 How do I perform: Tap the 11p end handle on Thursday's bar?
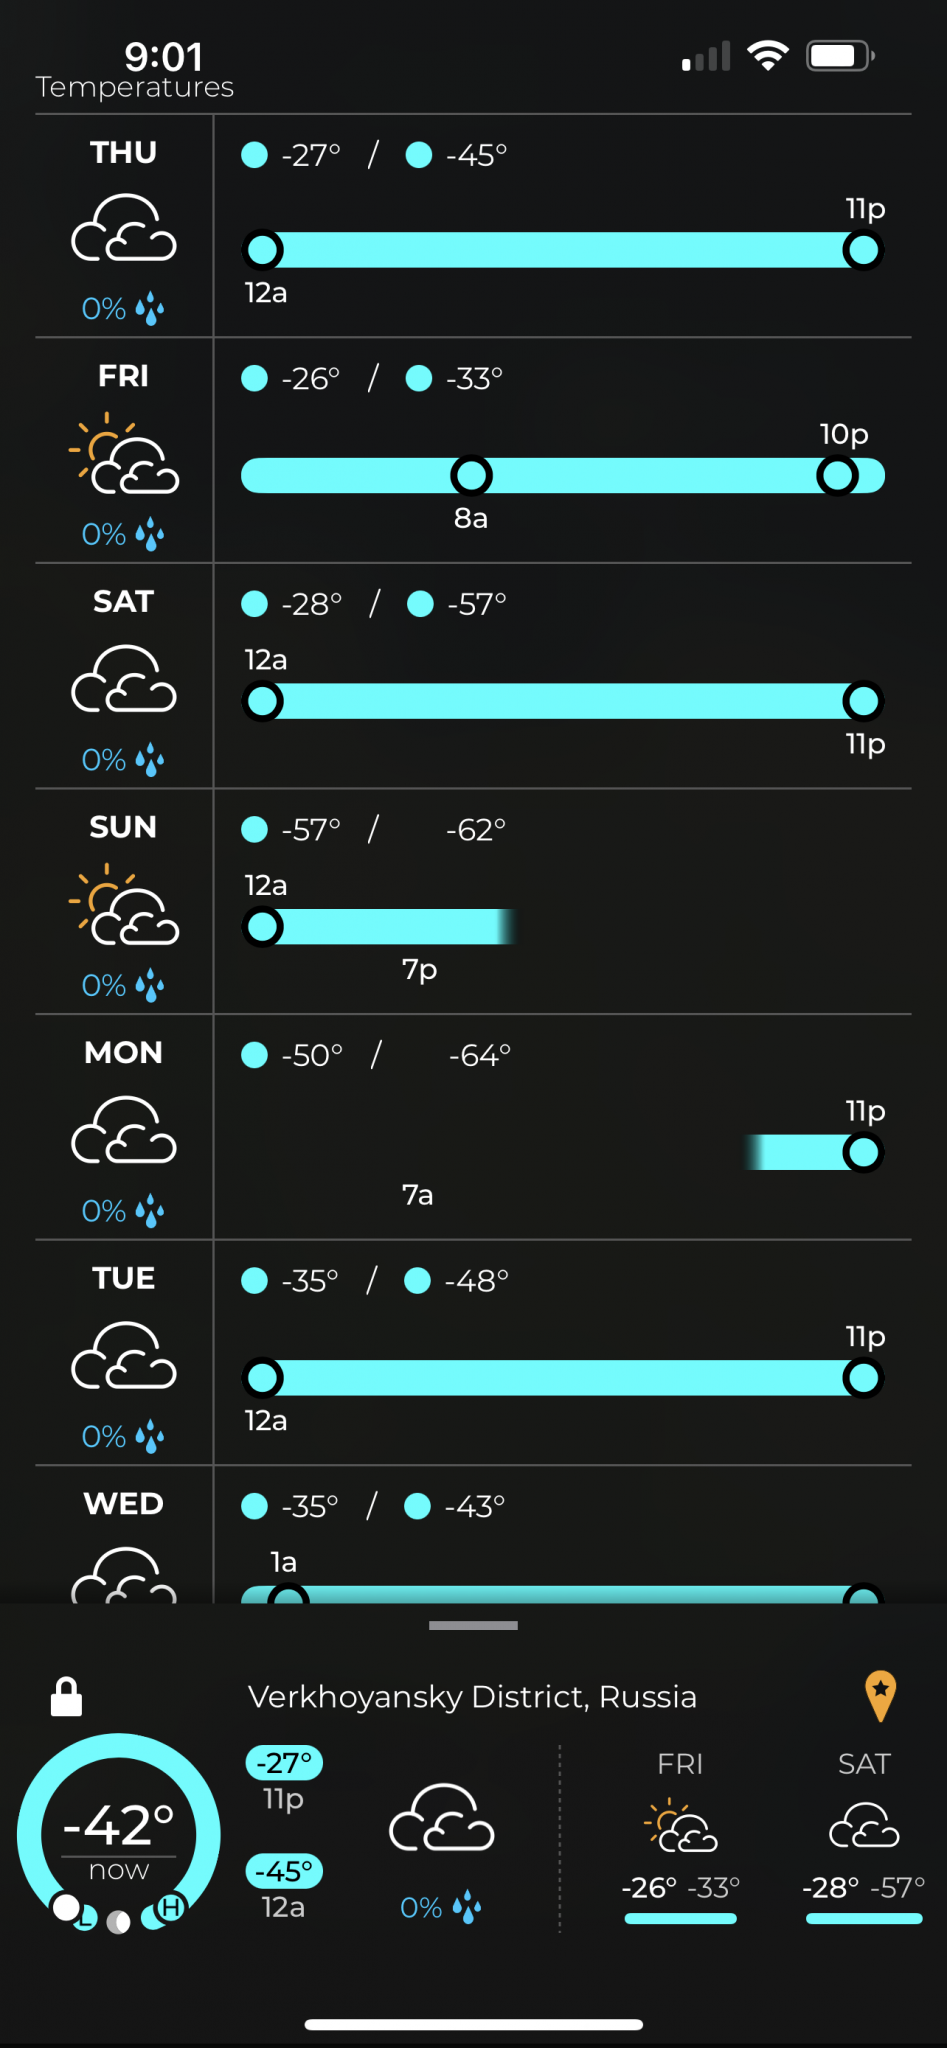click(x=862, y=250)
